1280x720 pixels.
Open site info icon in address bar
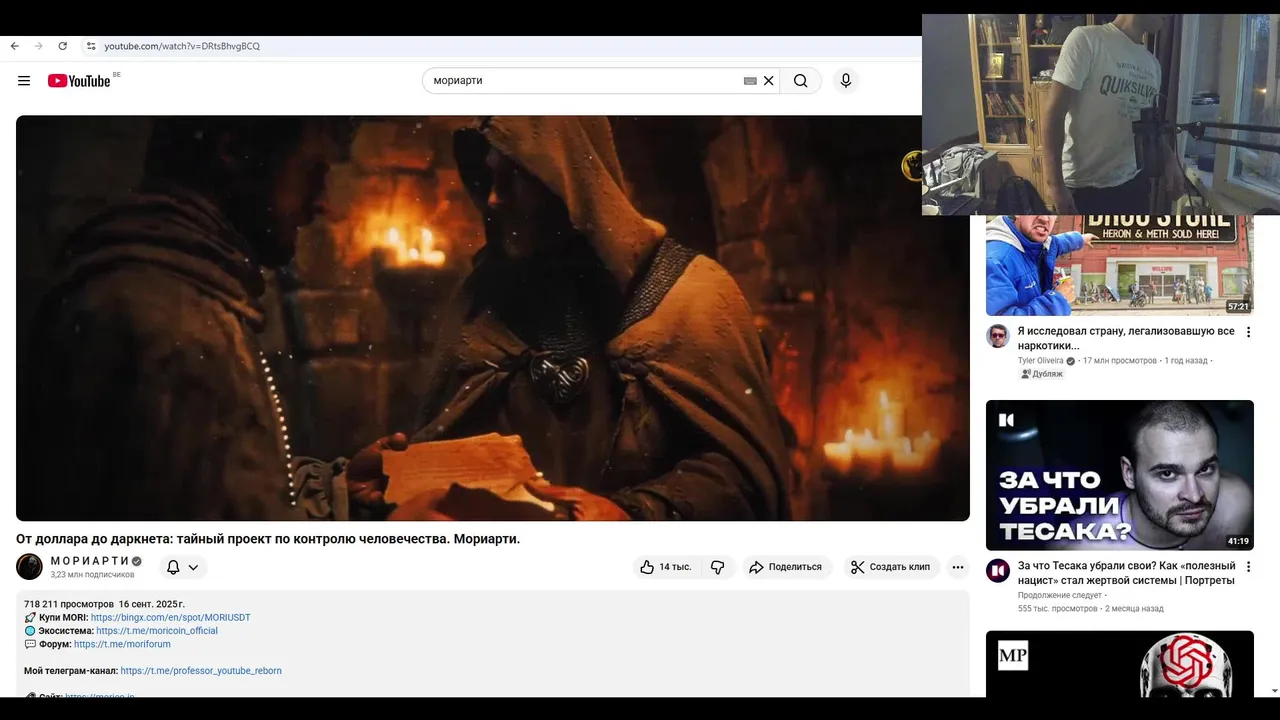pos(91,46)
